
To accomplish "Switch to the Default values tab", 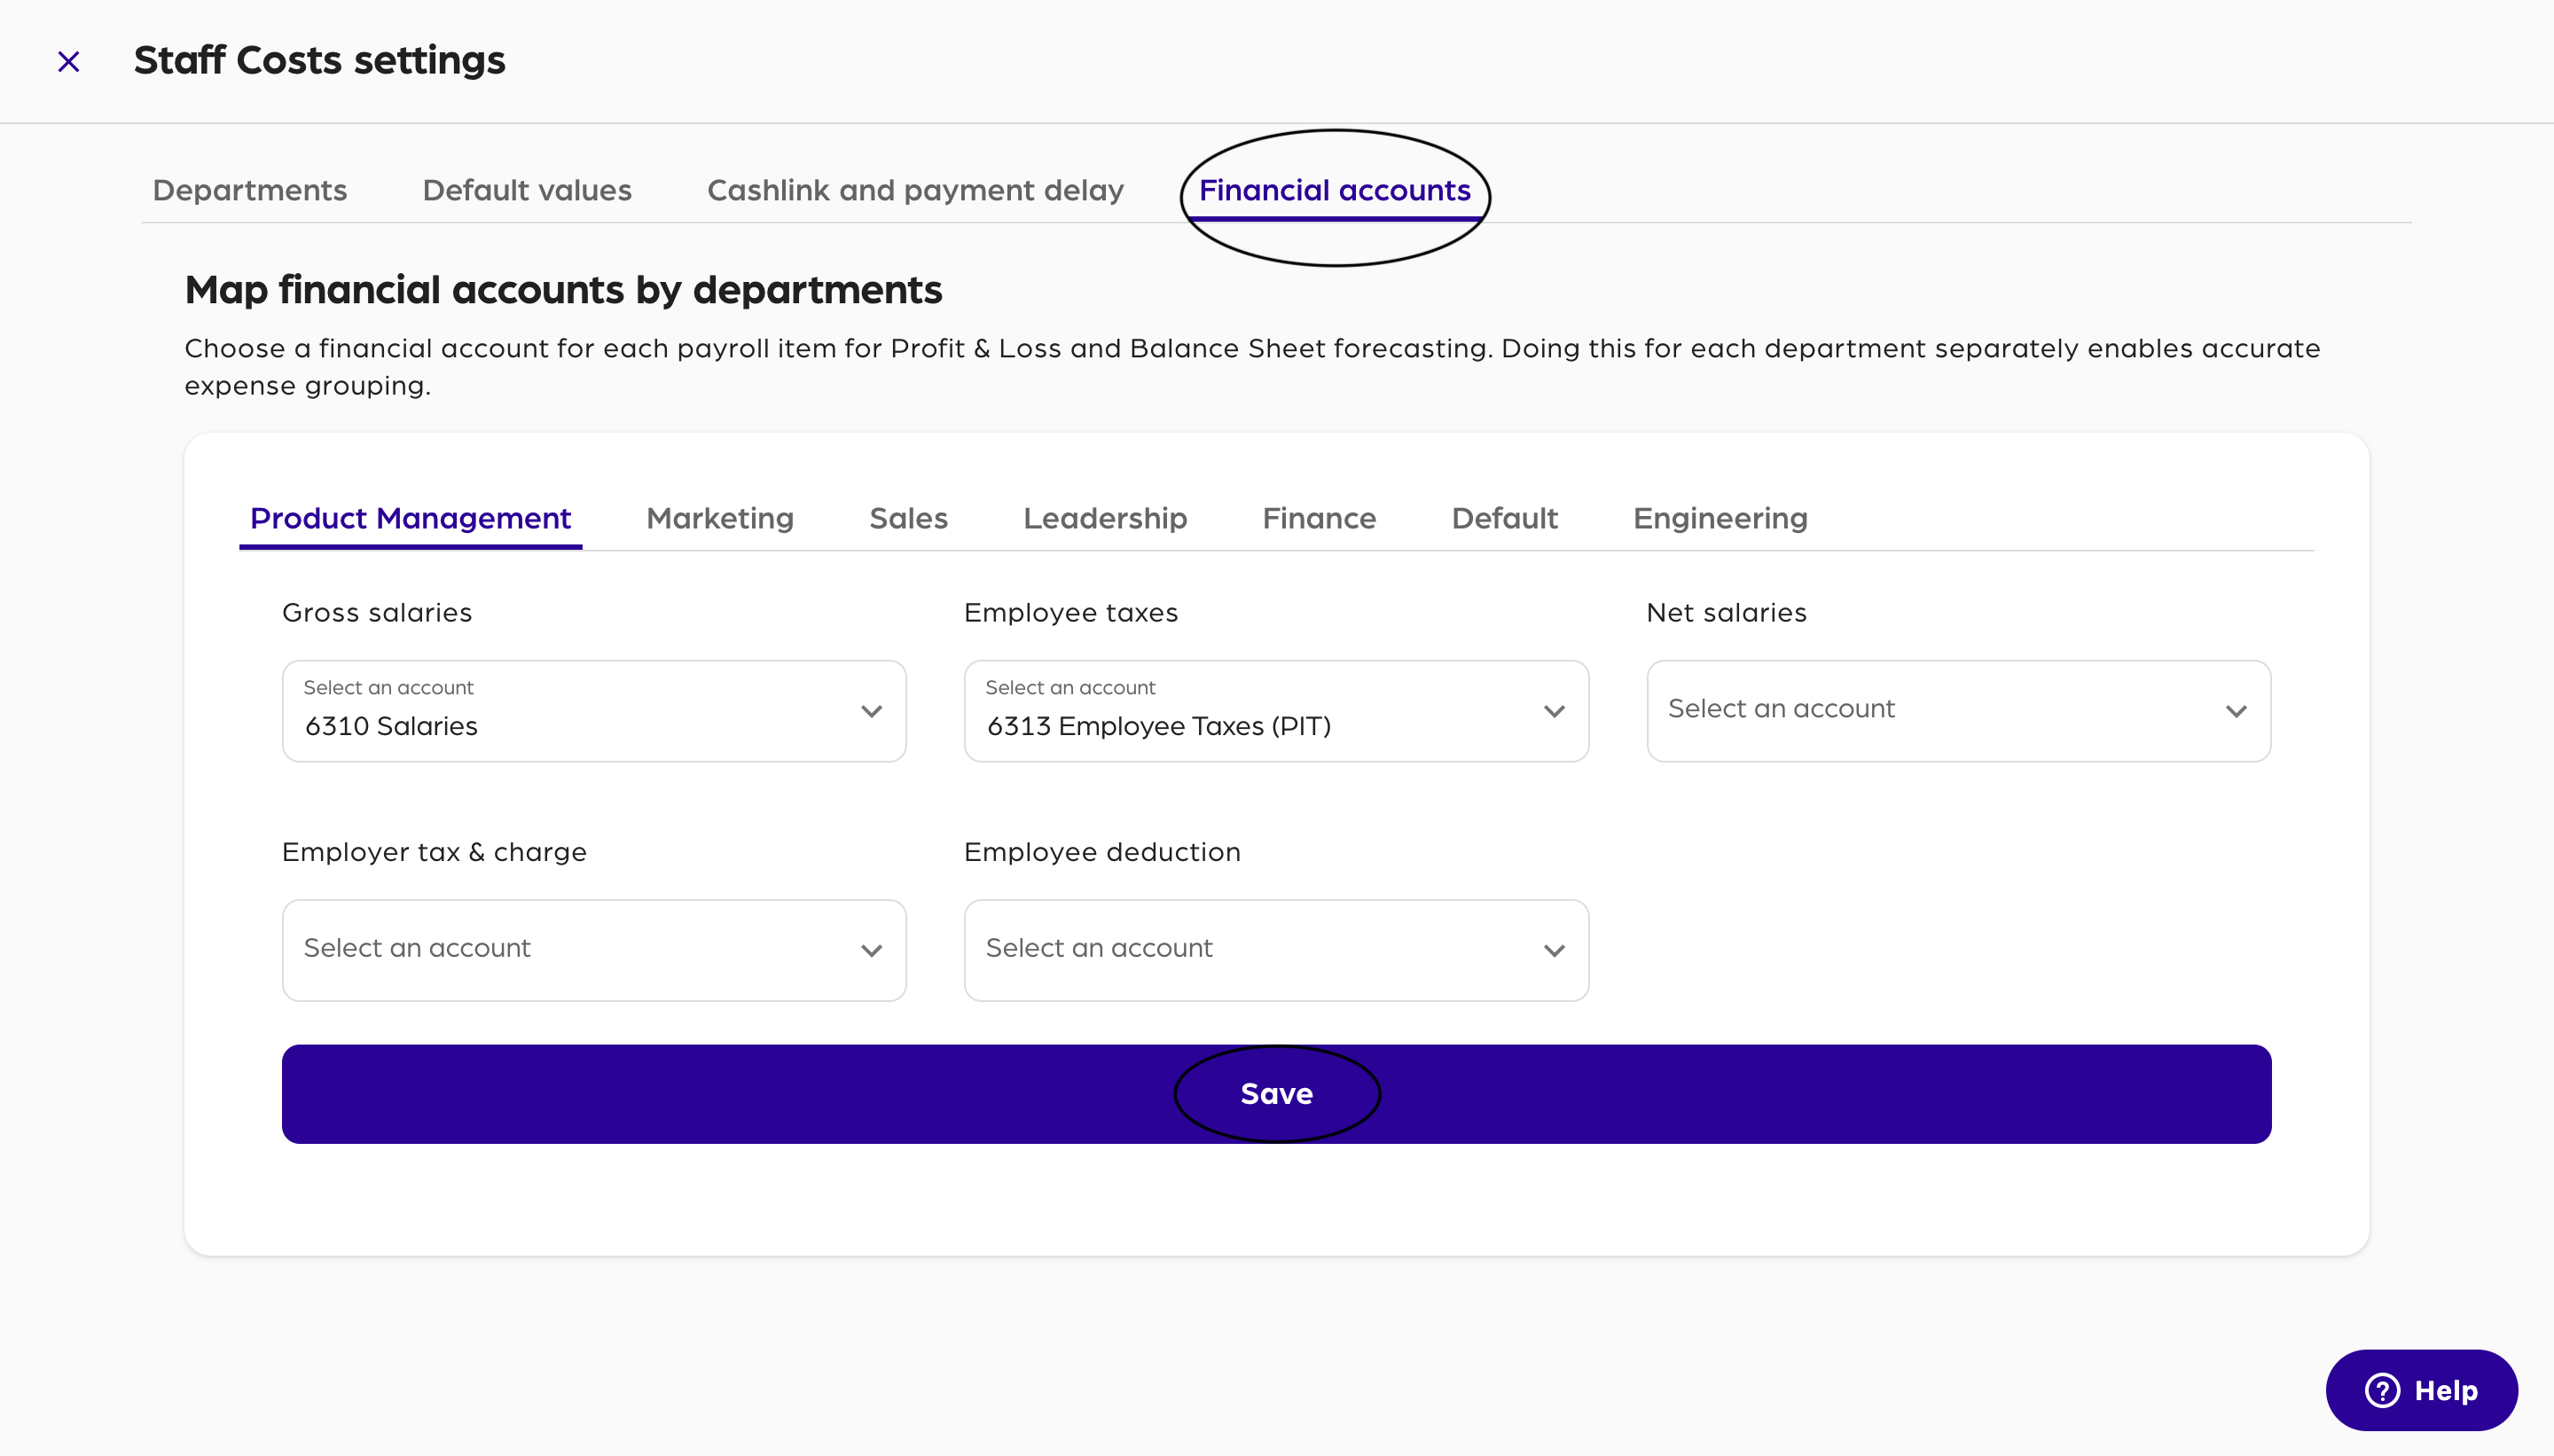I will 527,190.
